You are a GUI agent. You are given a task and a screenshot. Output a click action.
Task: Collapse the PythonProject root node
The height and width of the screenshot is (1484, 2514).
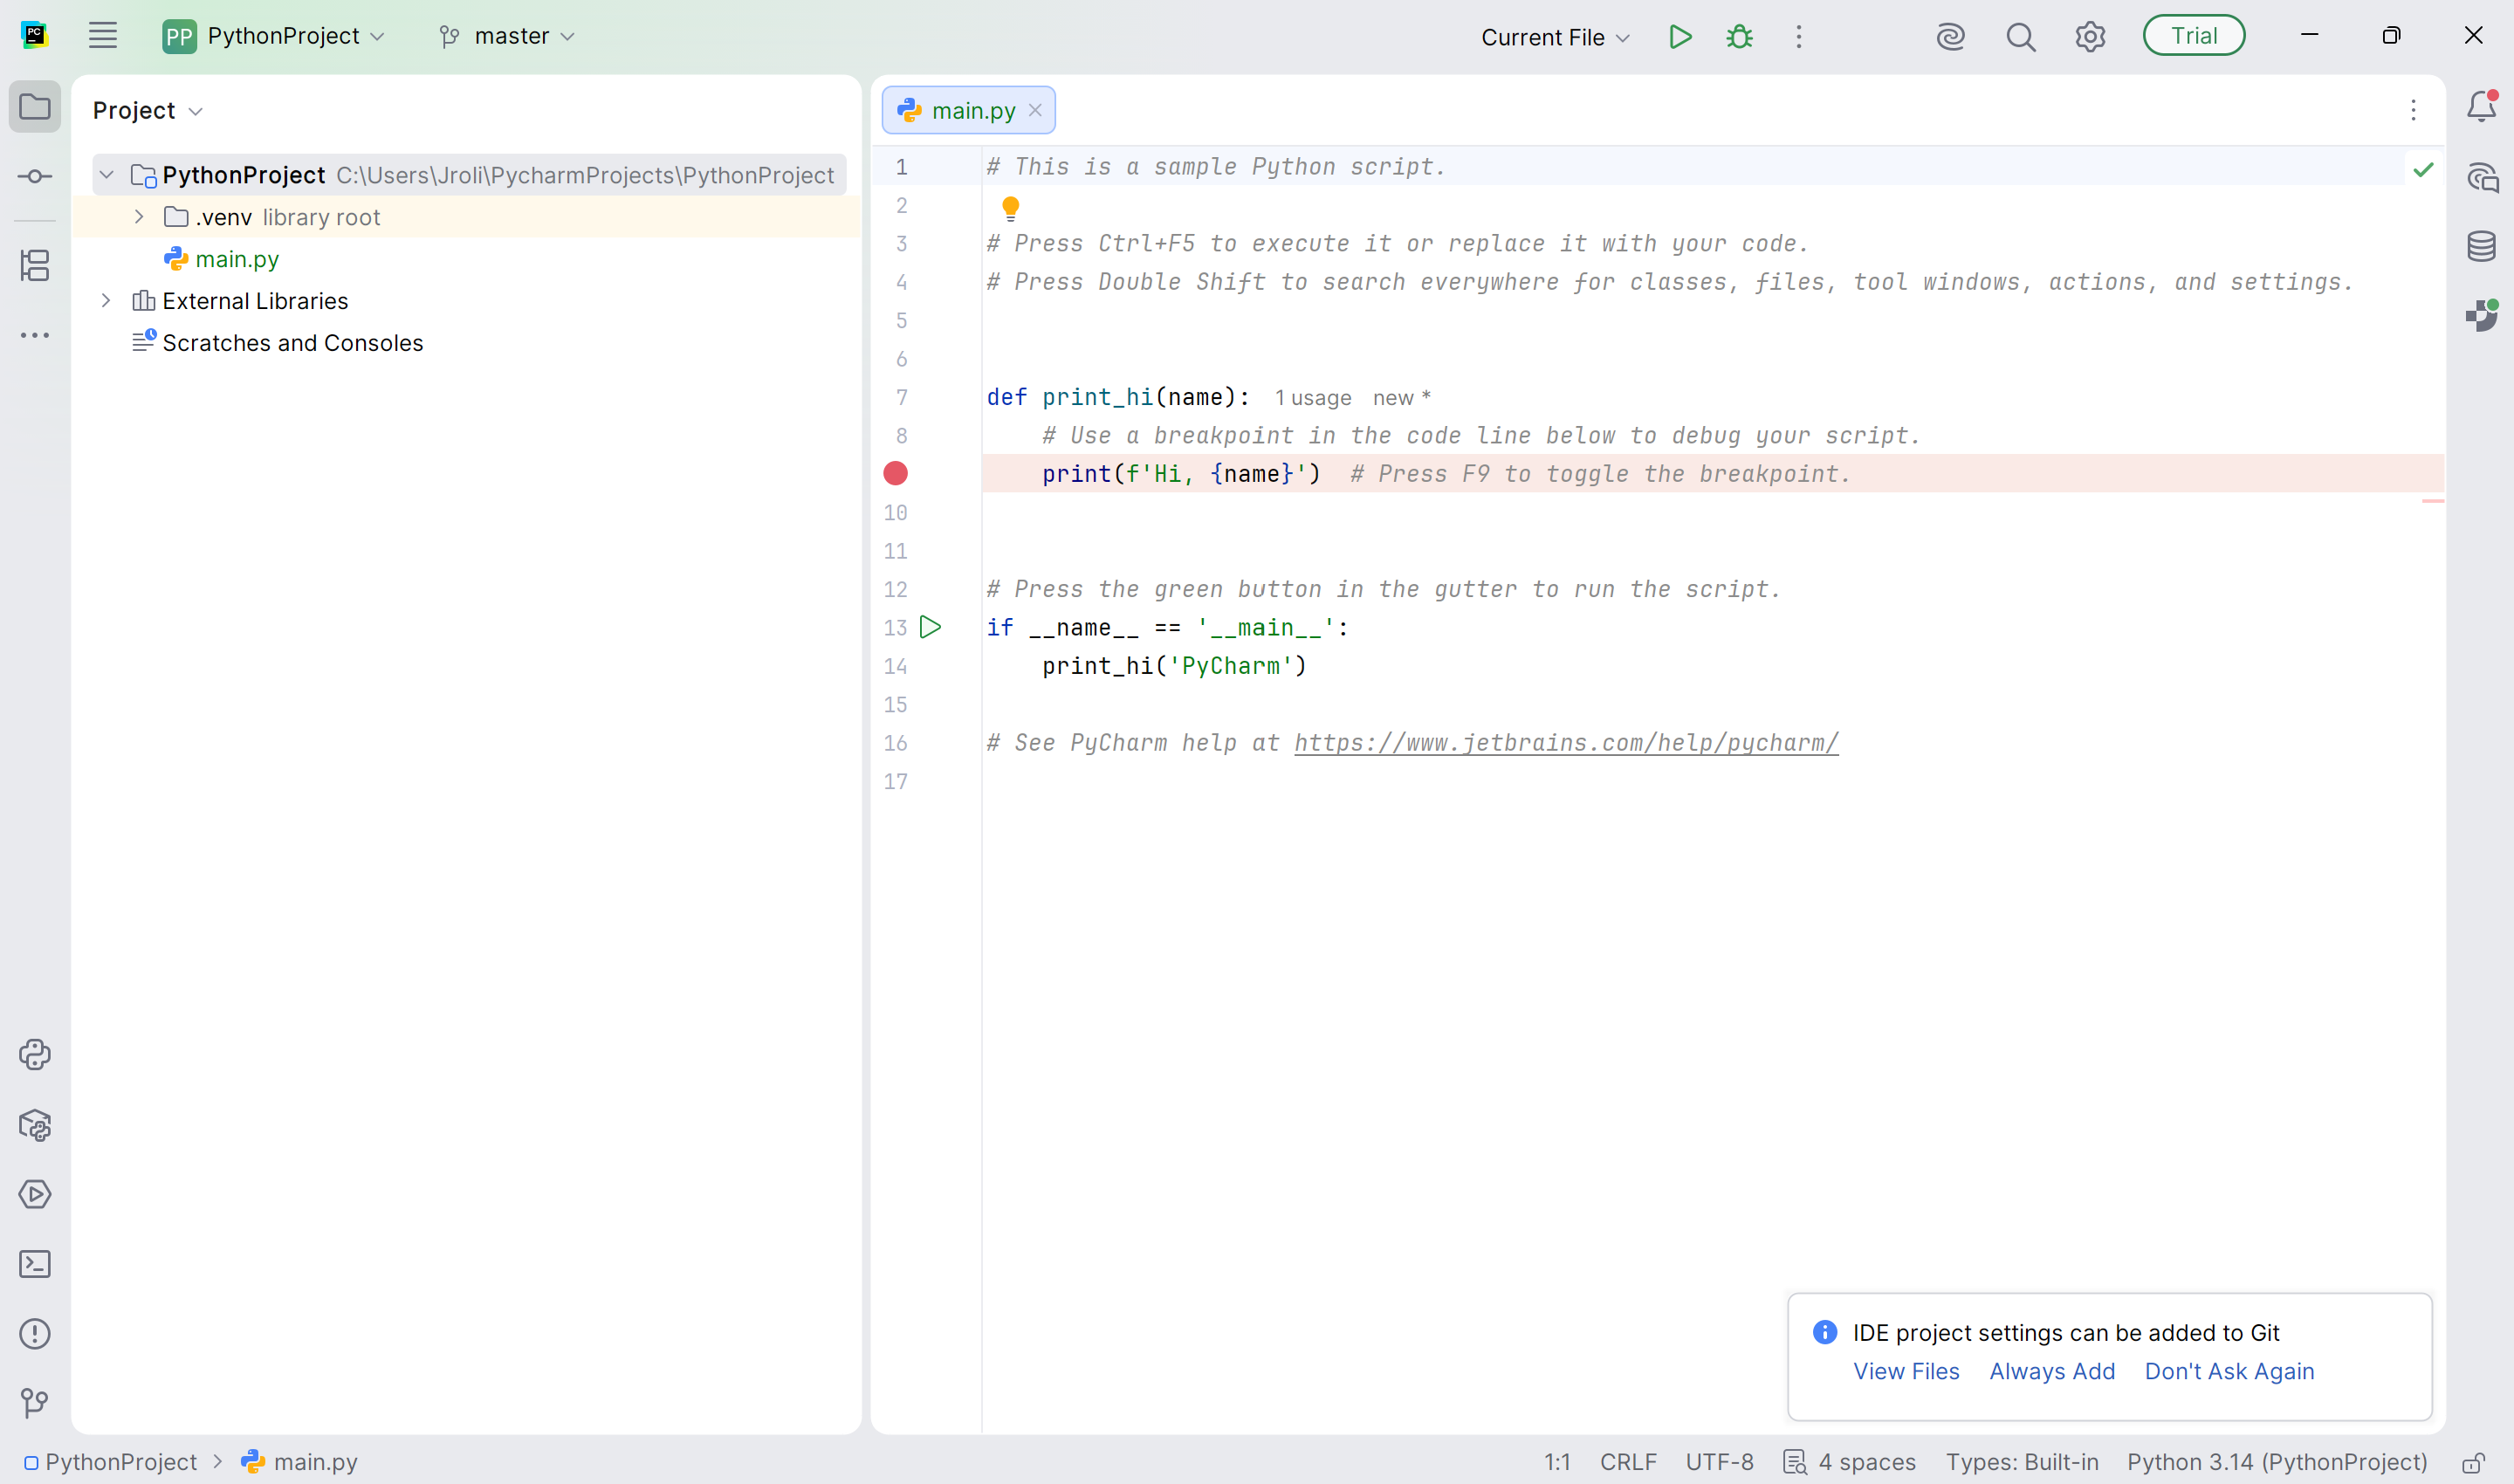[107, 175]
